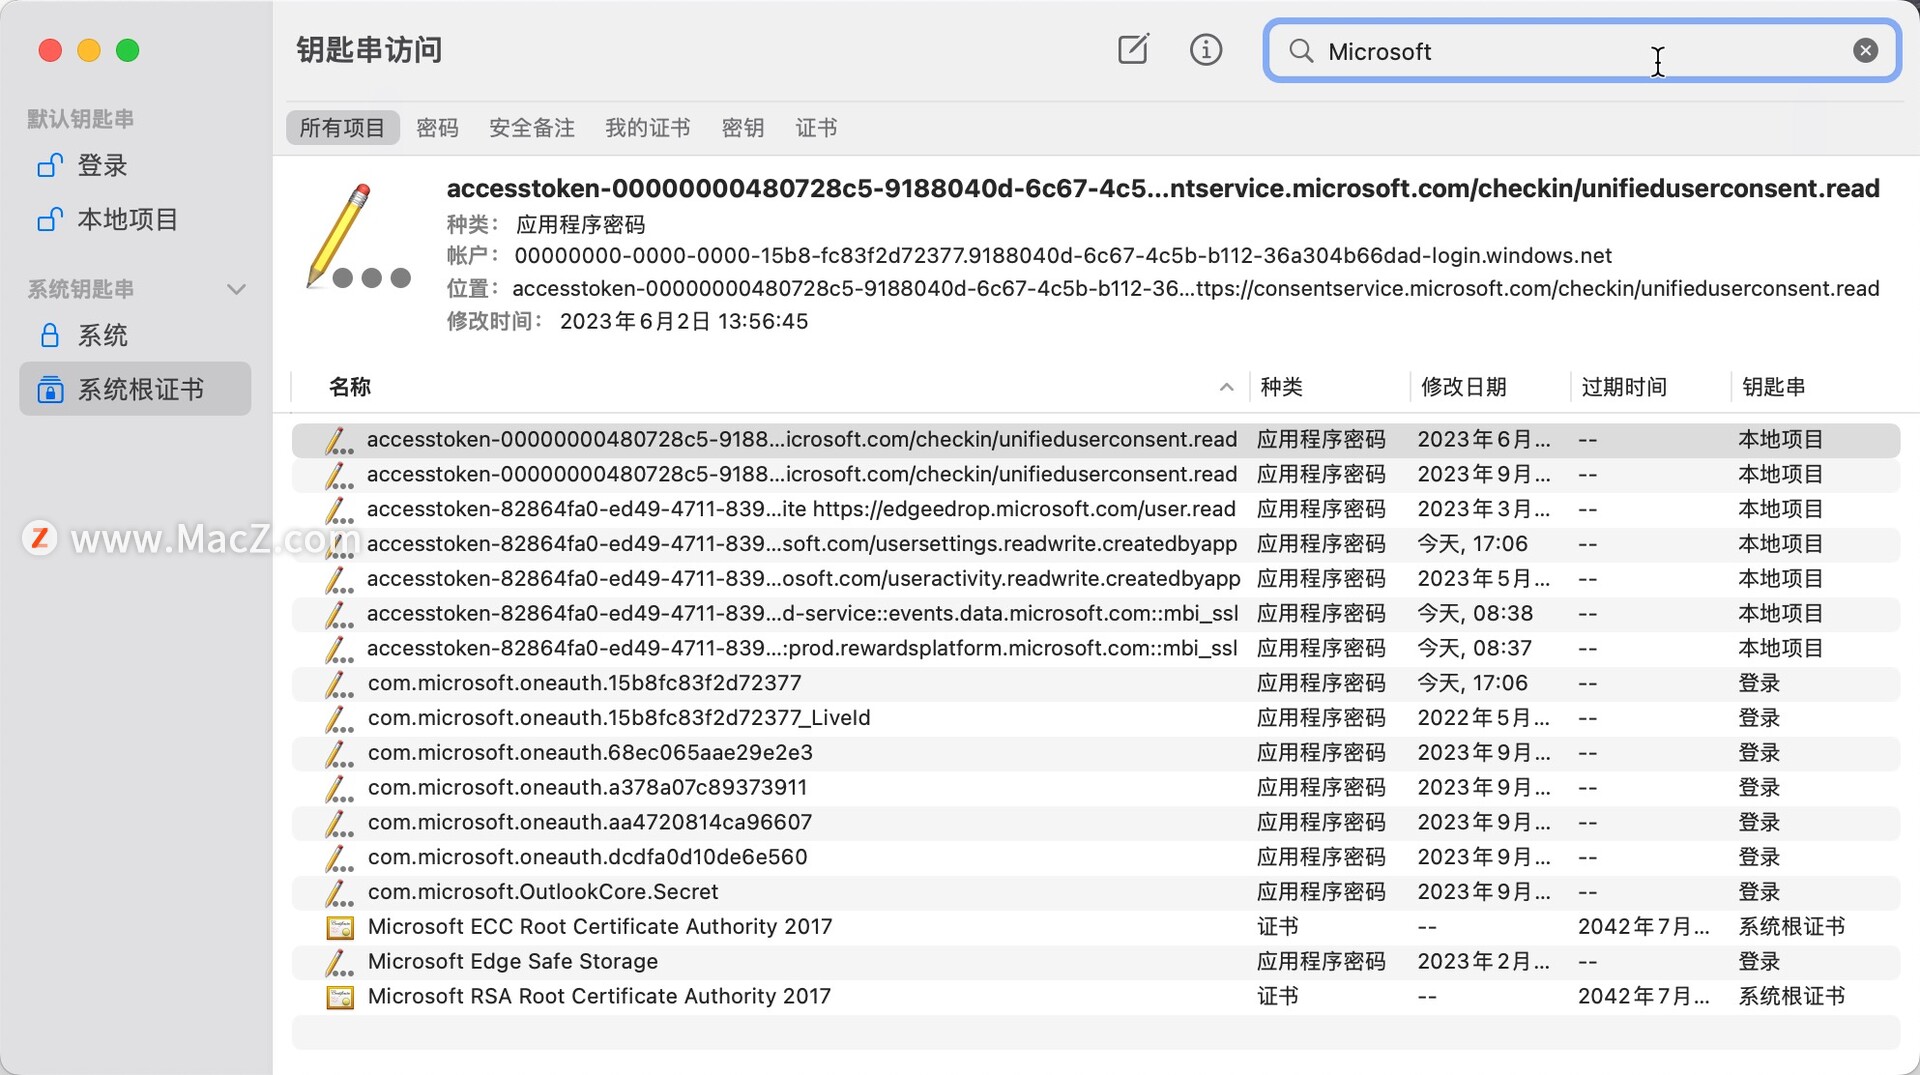Click 今天, 17:06 date of usersettings row
1920x1075 pixels.
pos(1472,544)
